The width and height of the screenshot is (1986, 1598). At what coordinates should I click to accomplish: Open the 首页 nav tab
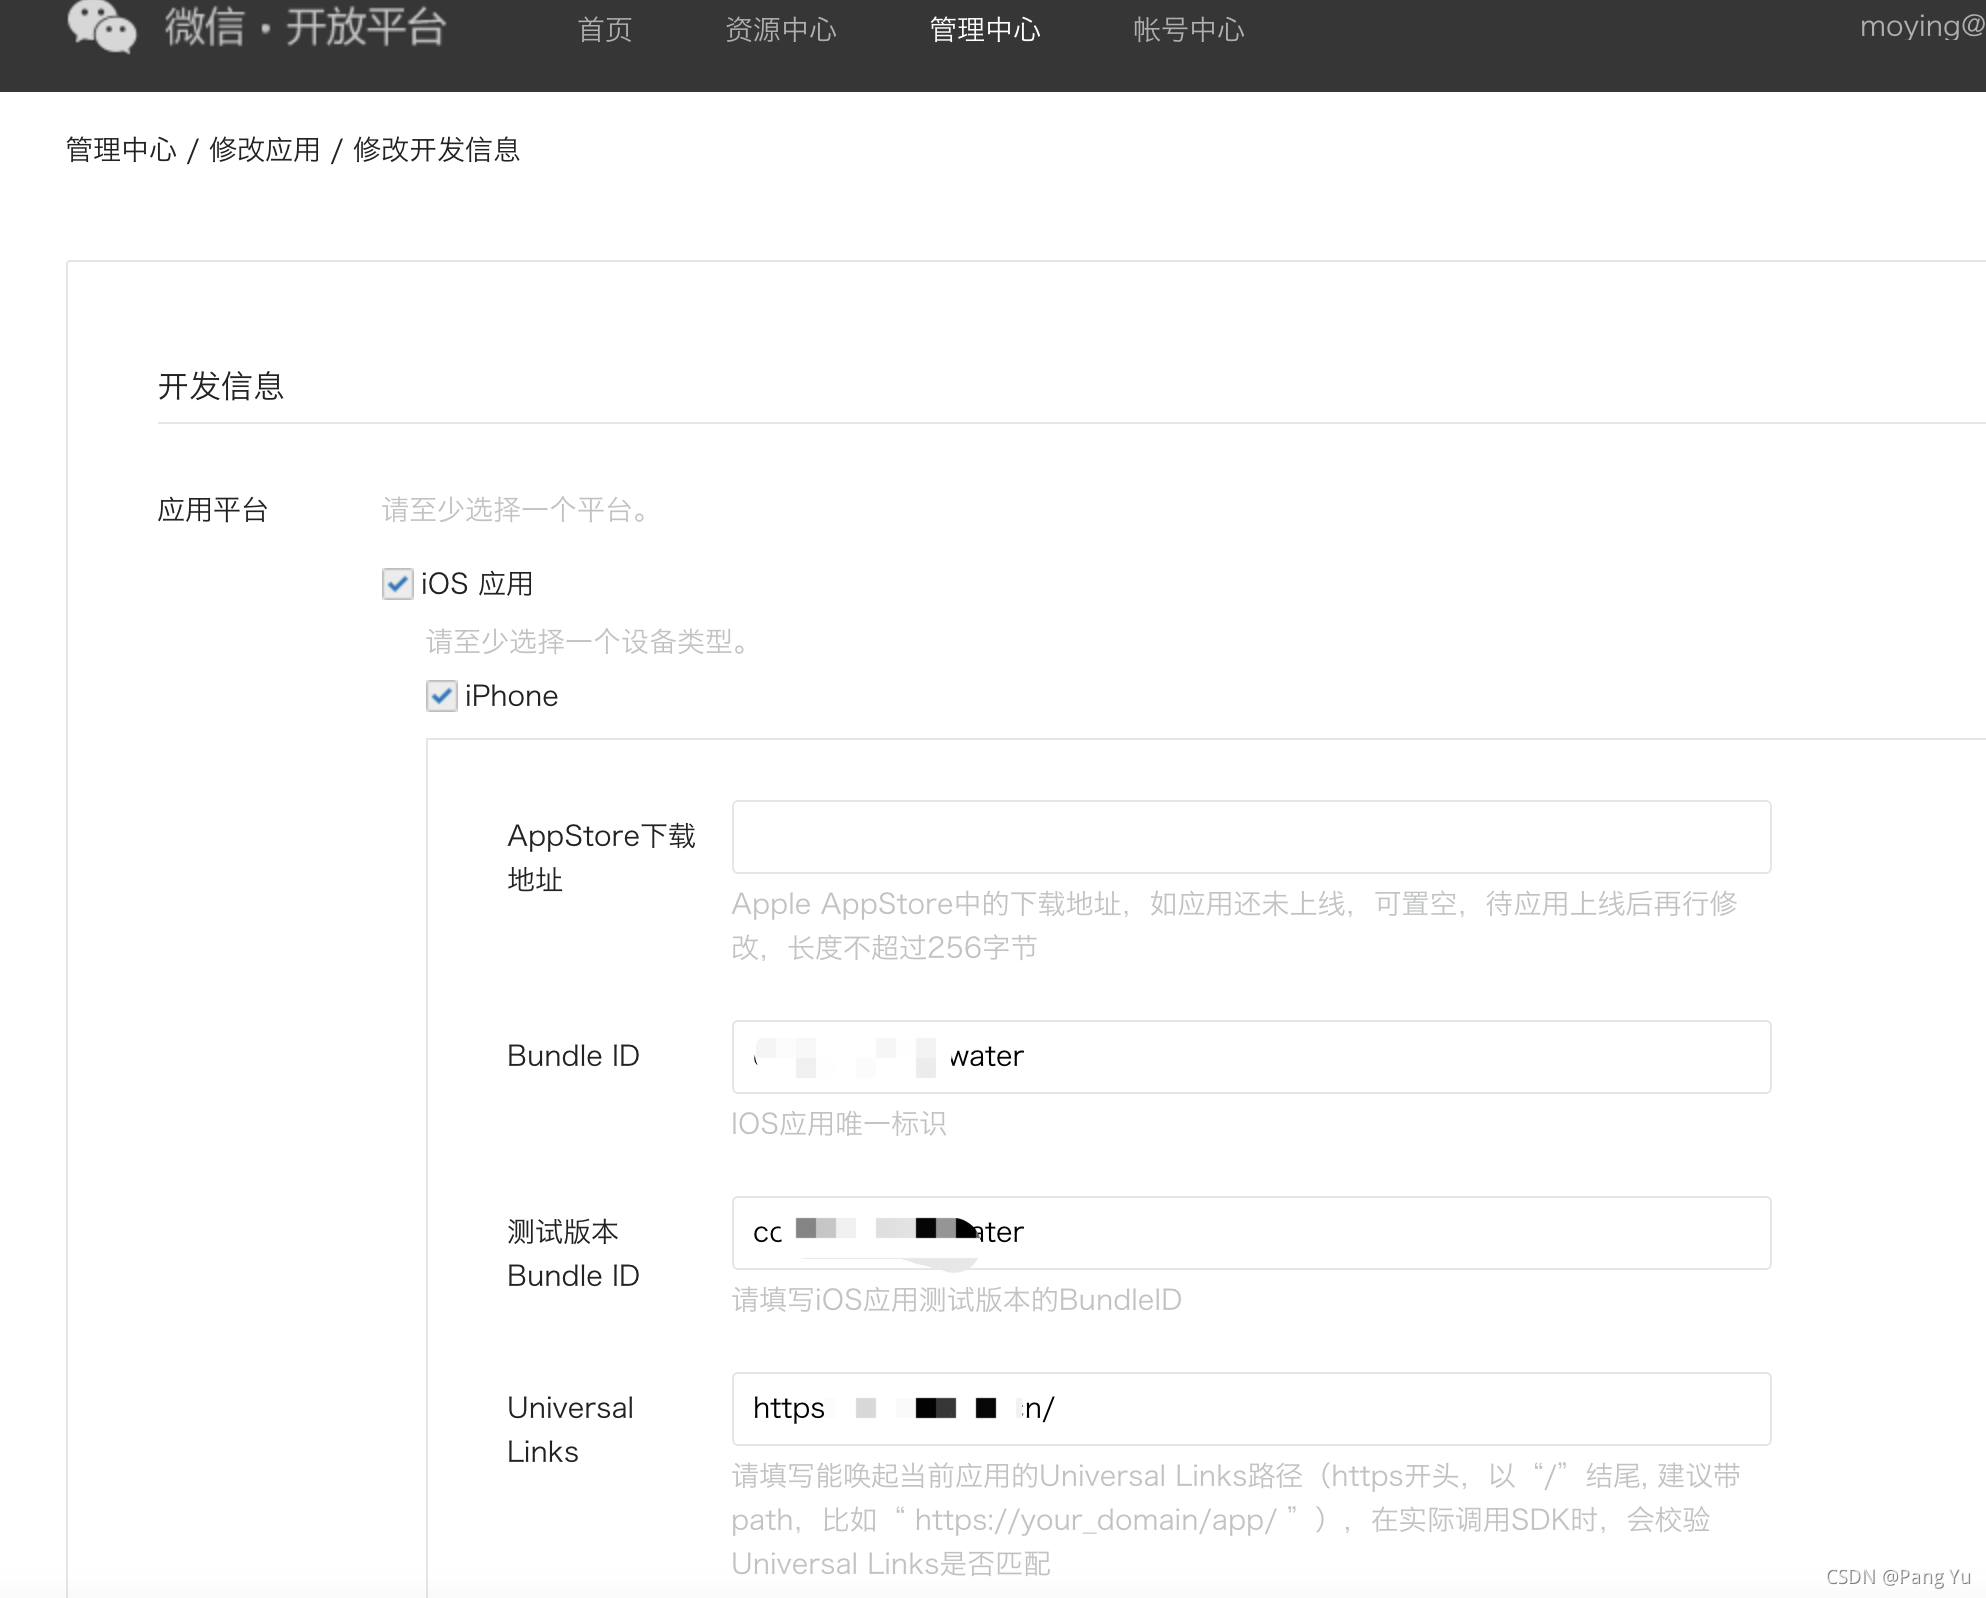pyautogui.click(x=605, y=30)
